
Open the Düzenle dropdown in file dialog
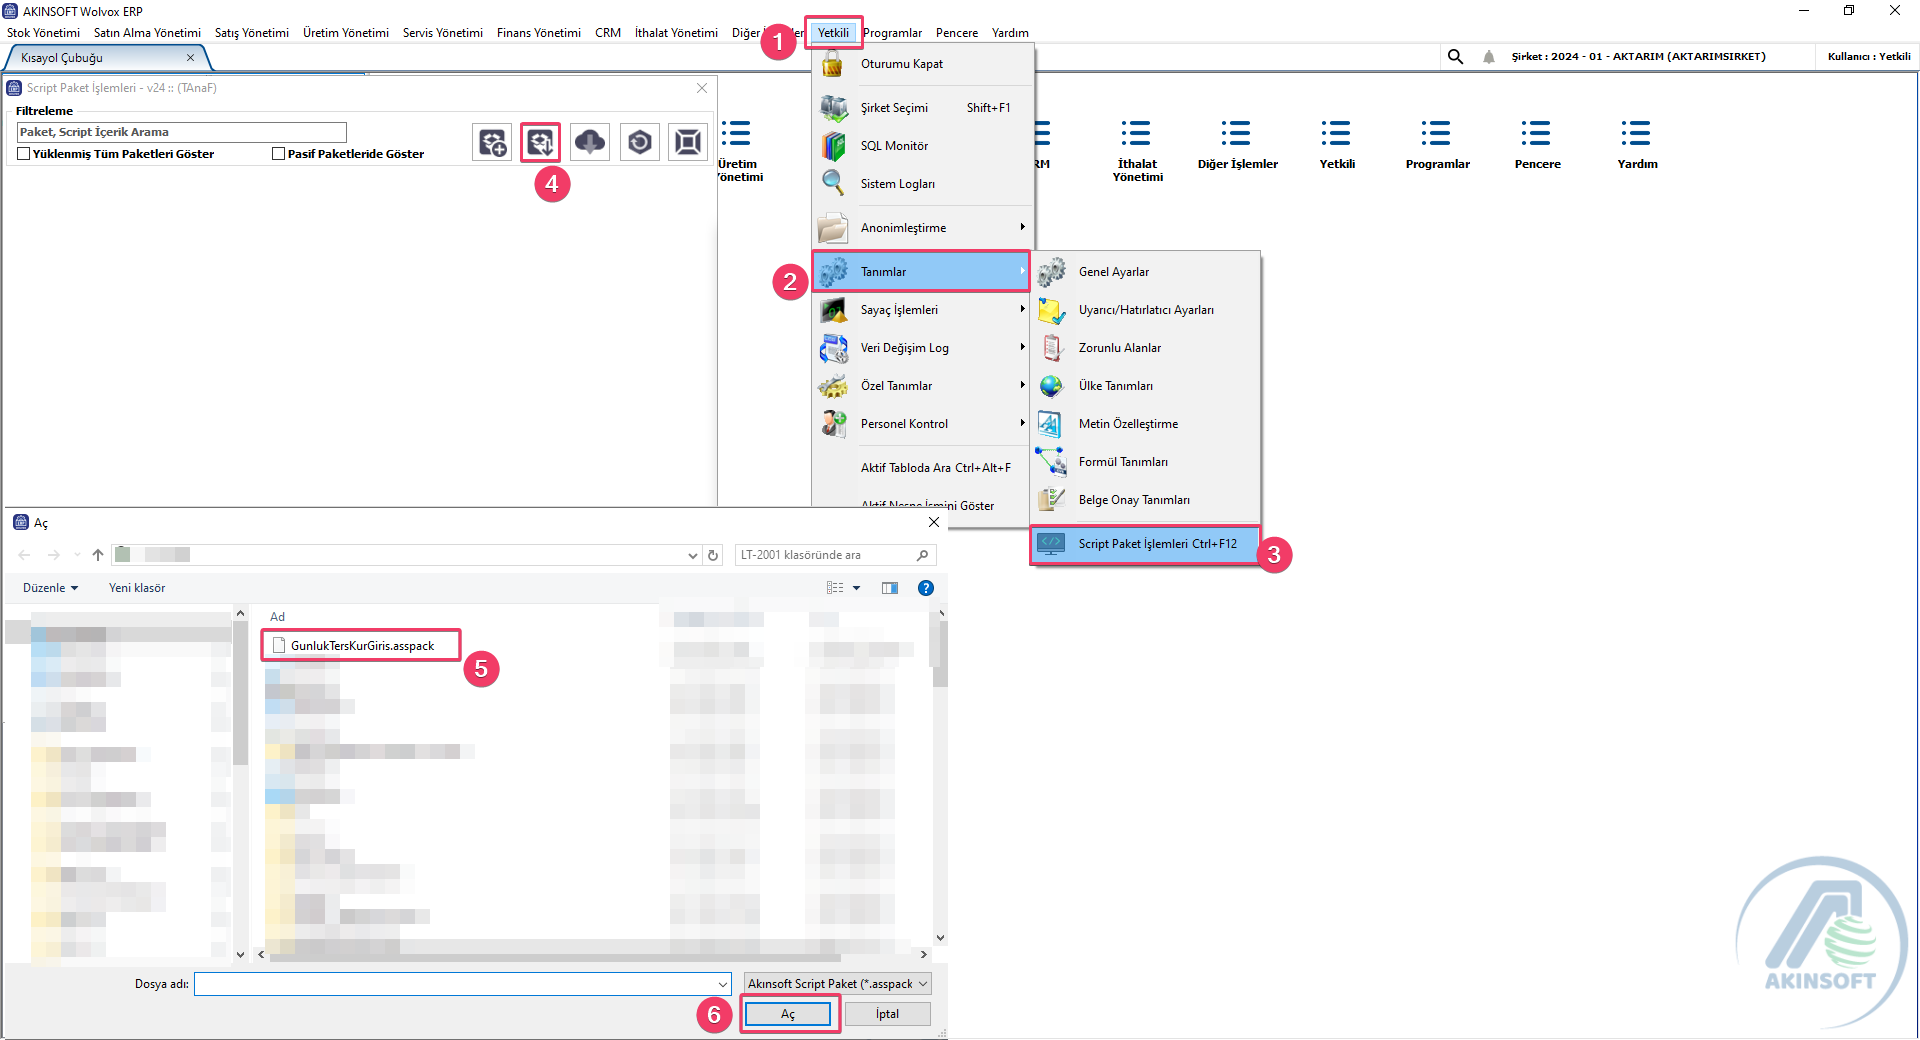tap(50, 588)
